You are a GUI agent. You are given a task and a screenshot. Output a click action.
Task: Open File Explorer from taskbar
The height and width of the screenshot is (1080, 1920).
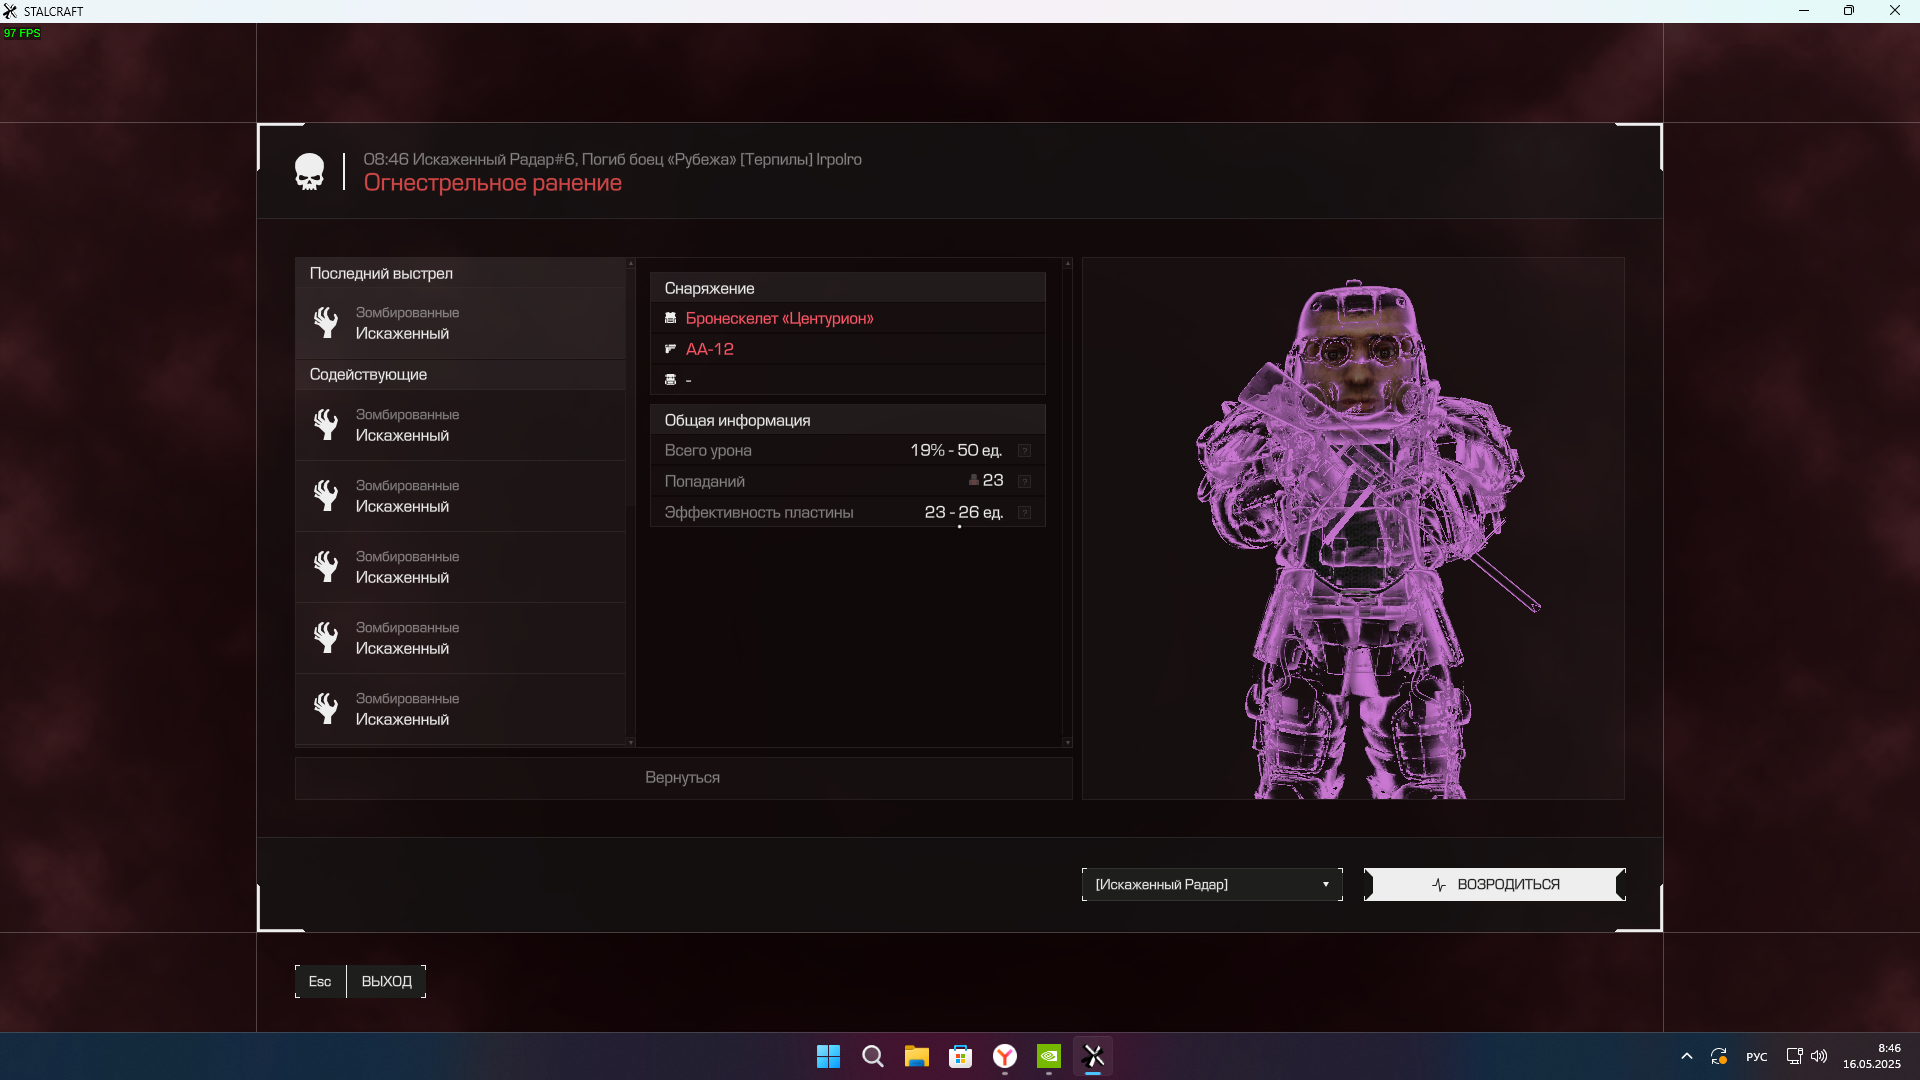[x=916, y=1056]
